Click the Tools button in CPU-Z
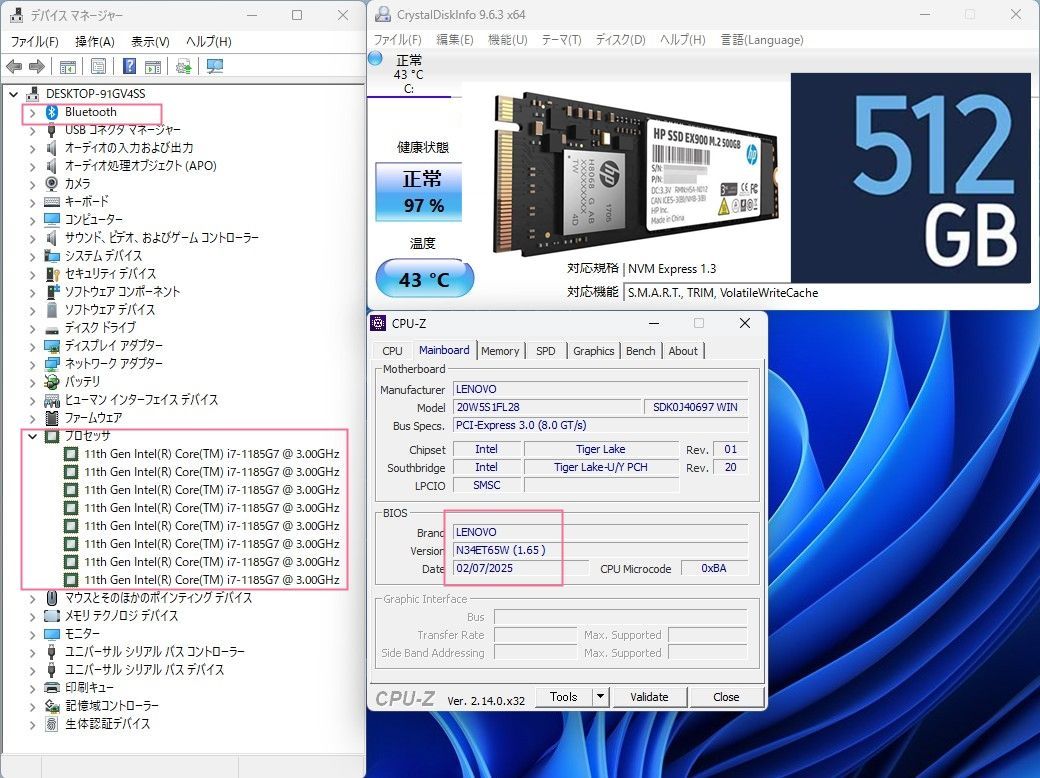The height and width of the screenshot is (778, 1040). click(564, 696)
